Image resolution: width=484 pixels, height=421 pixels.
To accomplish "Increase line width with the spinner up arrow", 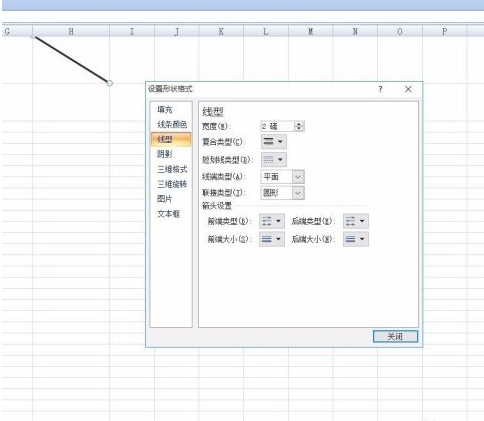I will pyautogui.click(x=299, y=124).
